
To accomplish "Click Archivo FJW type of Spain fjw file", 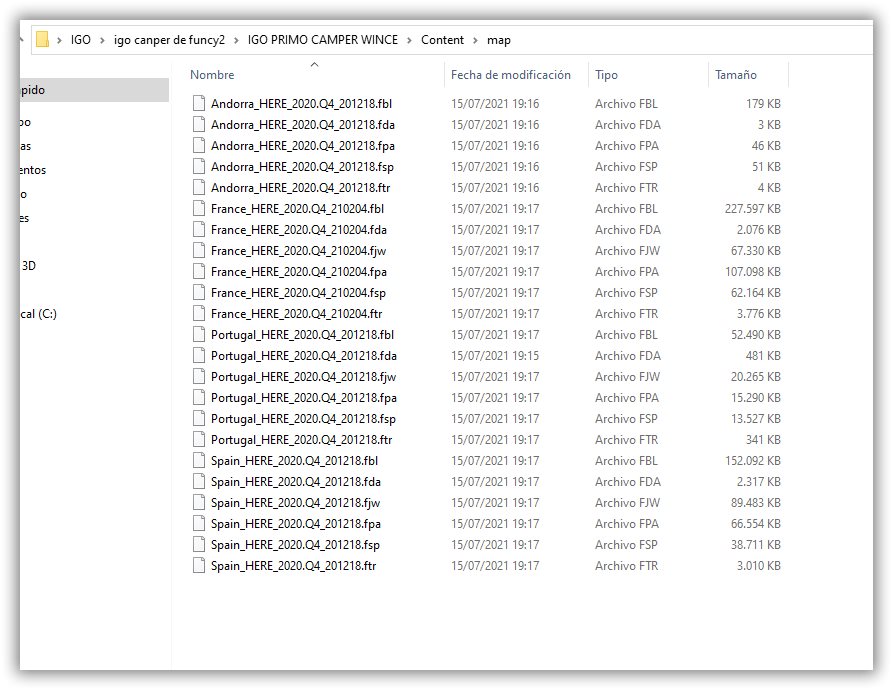I will click(x=627, y=503).
